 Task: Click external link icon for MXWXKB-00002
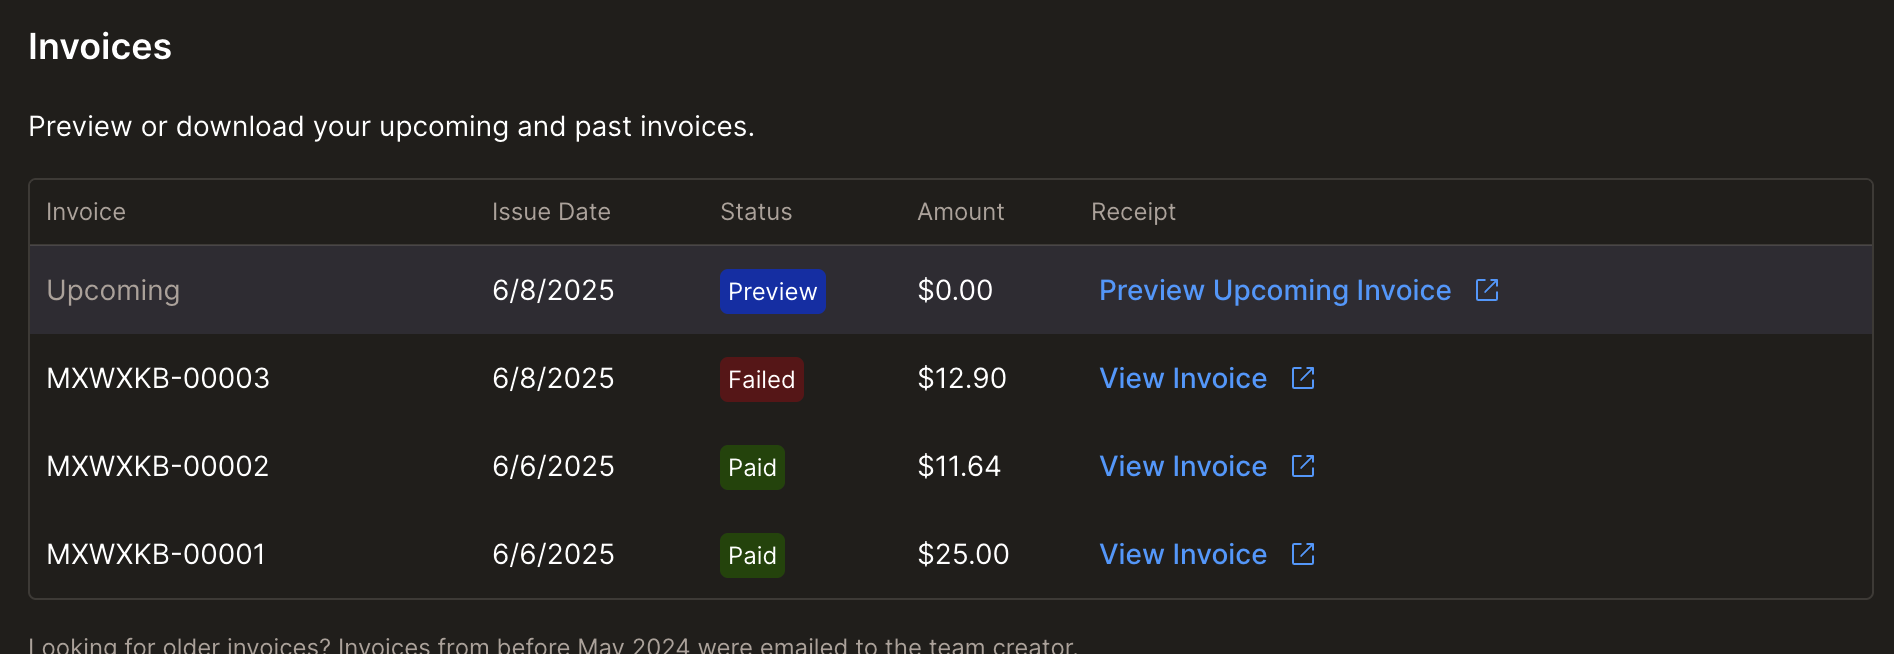(x=1303, y=466)
